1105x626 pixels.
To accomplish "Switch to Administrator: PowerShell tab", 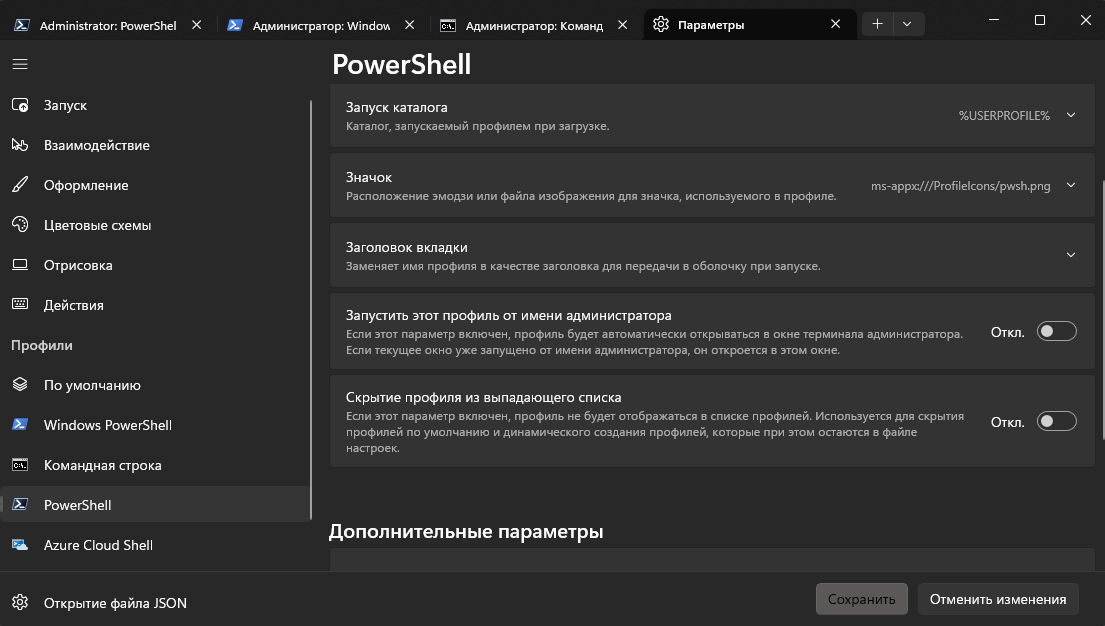I will 109,25.
